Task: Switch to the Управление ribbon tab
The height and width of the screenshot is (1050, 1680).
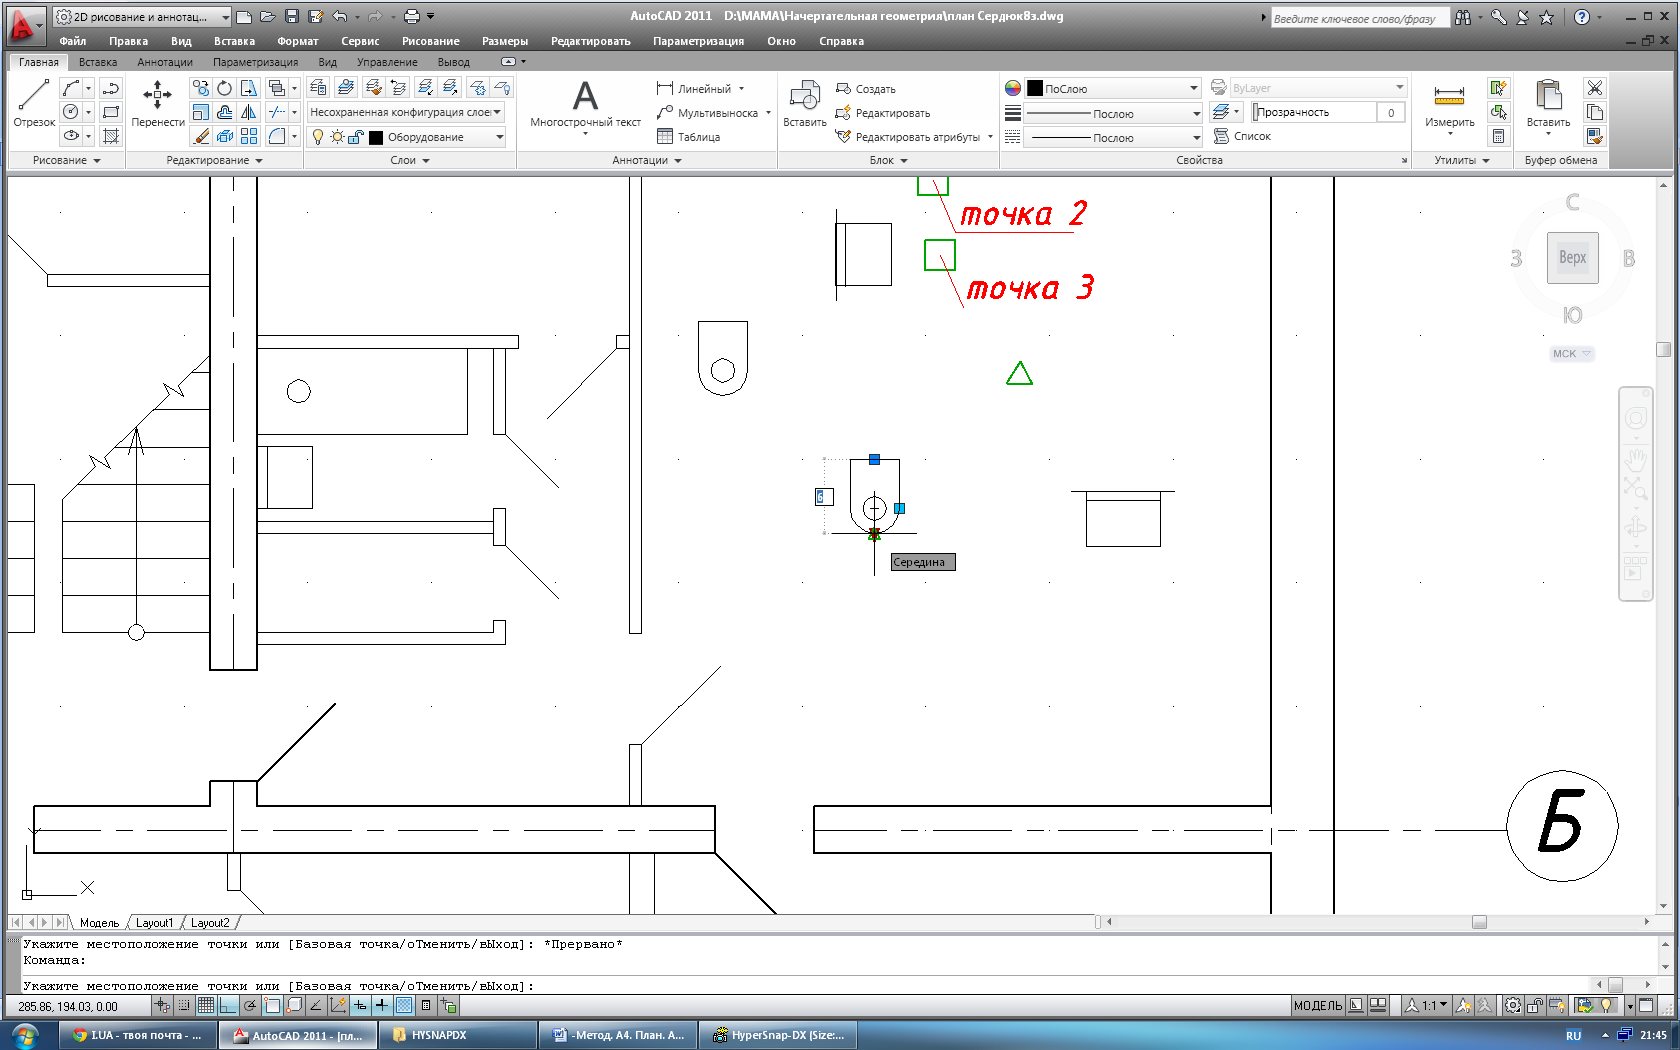Action: [387, 62]
